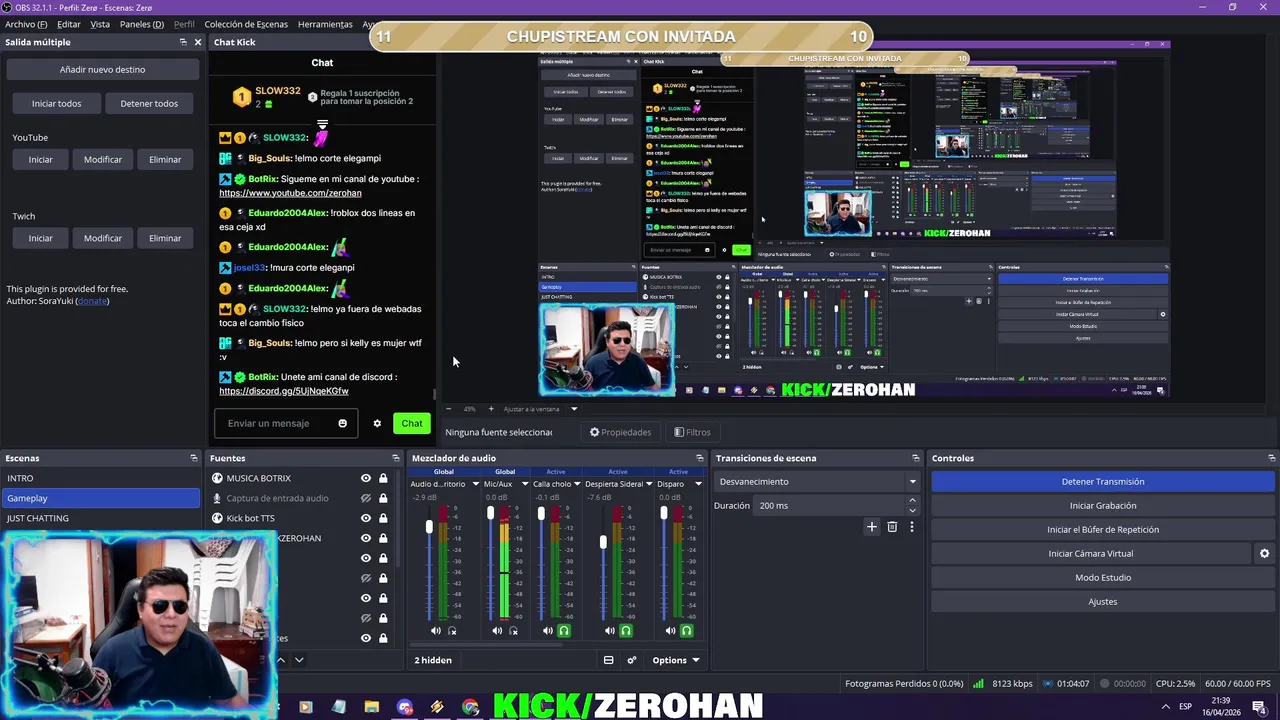Move selected source up
Image resolution: width=1280 pixels, height=720 pixels.
(x=281, y=660)
